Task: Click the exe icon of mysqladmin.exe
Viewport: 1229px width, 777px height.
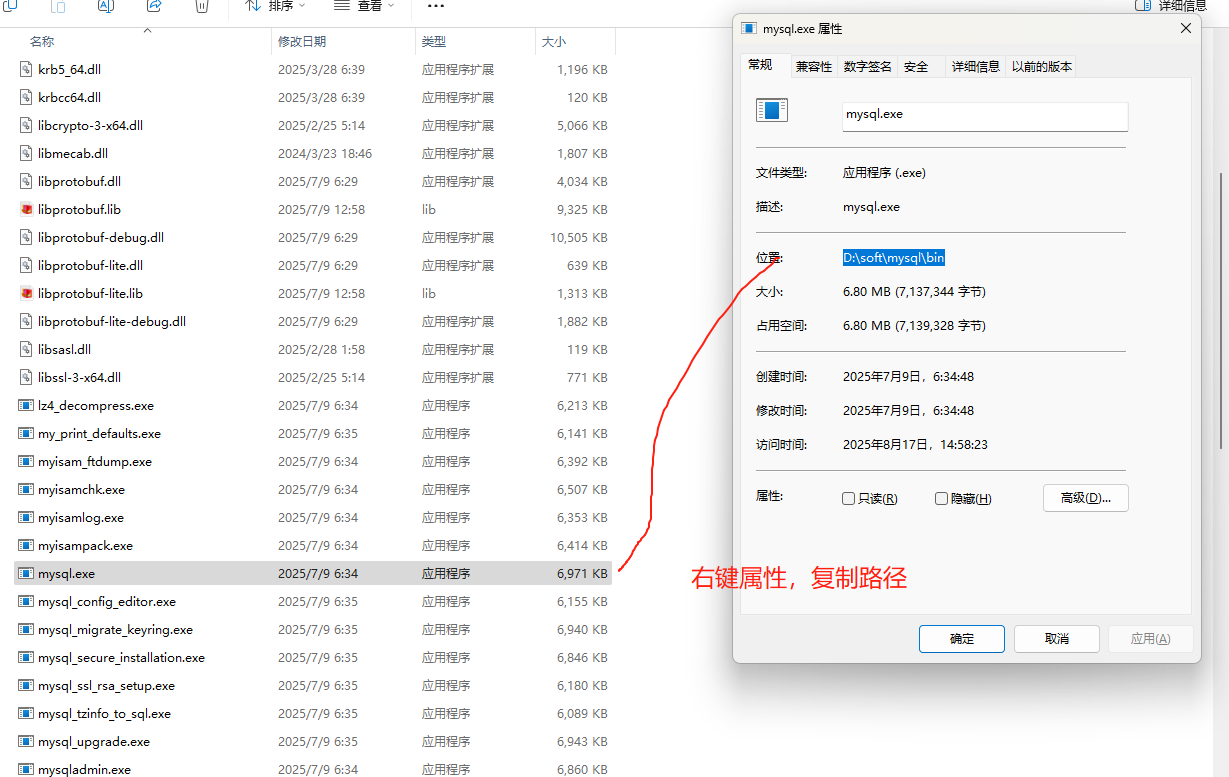Action: 27,770
